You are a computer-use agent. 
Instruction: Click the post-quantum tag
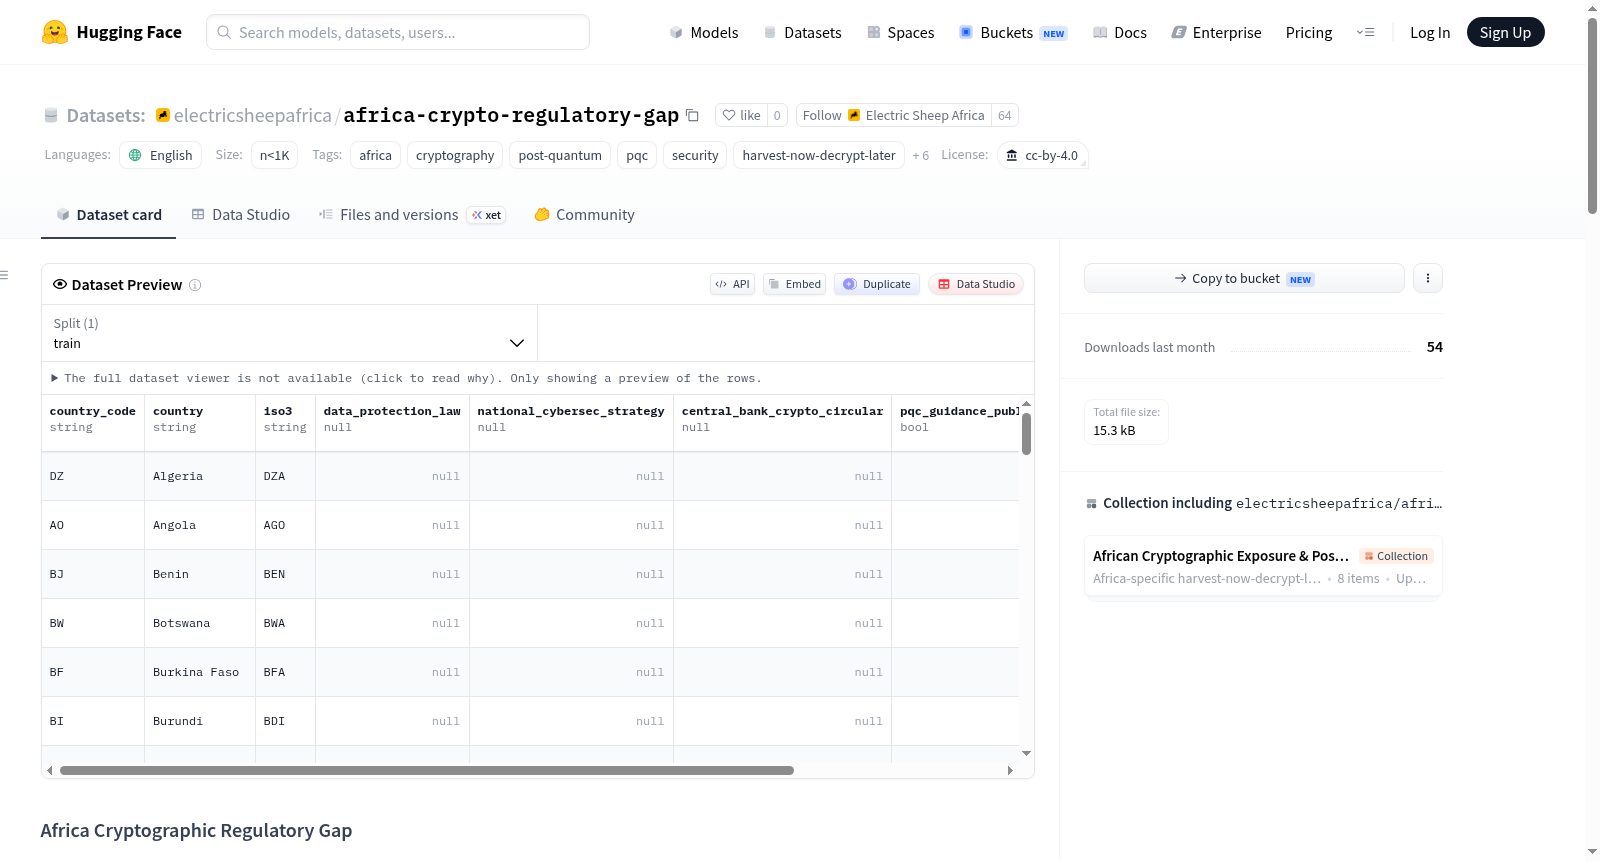coord(560,155)
